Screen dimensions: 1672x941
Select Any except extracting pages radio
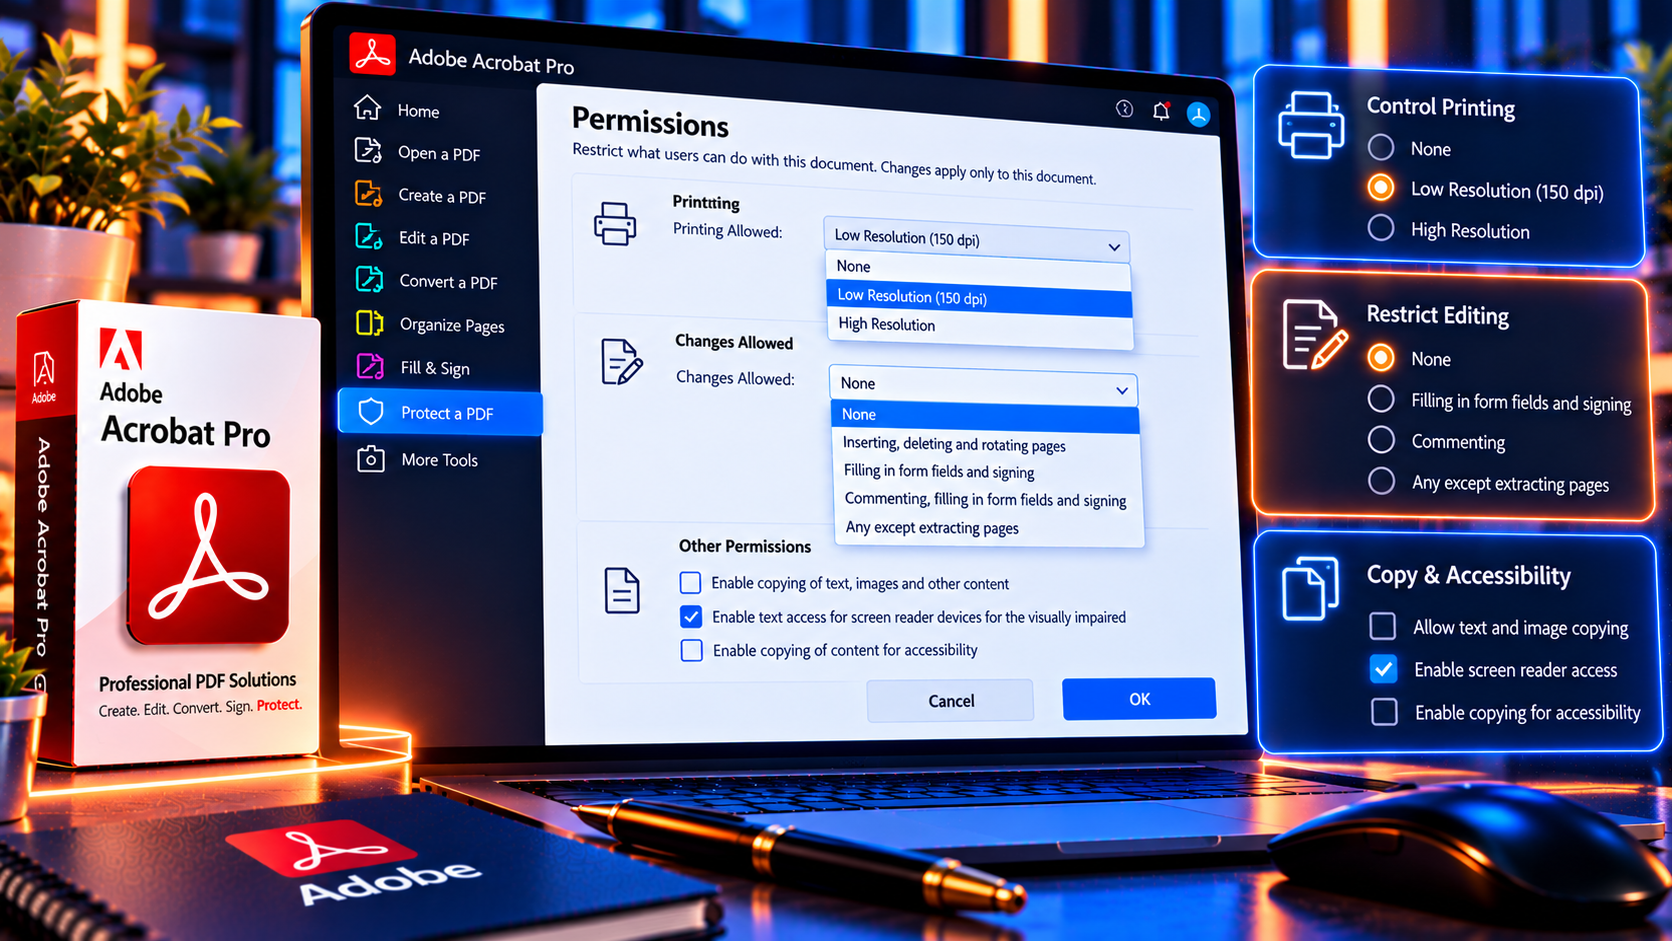pos(1382,481)
